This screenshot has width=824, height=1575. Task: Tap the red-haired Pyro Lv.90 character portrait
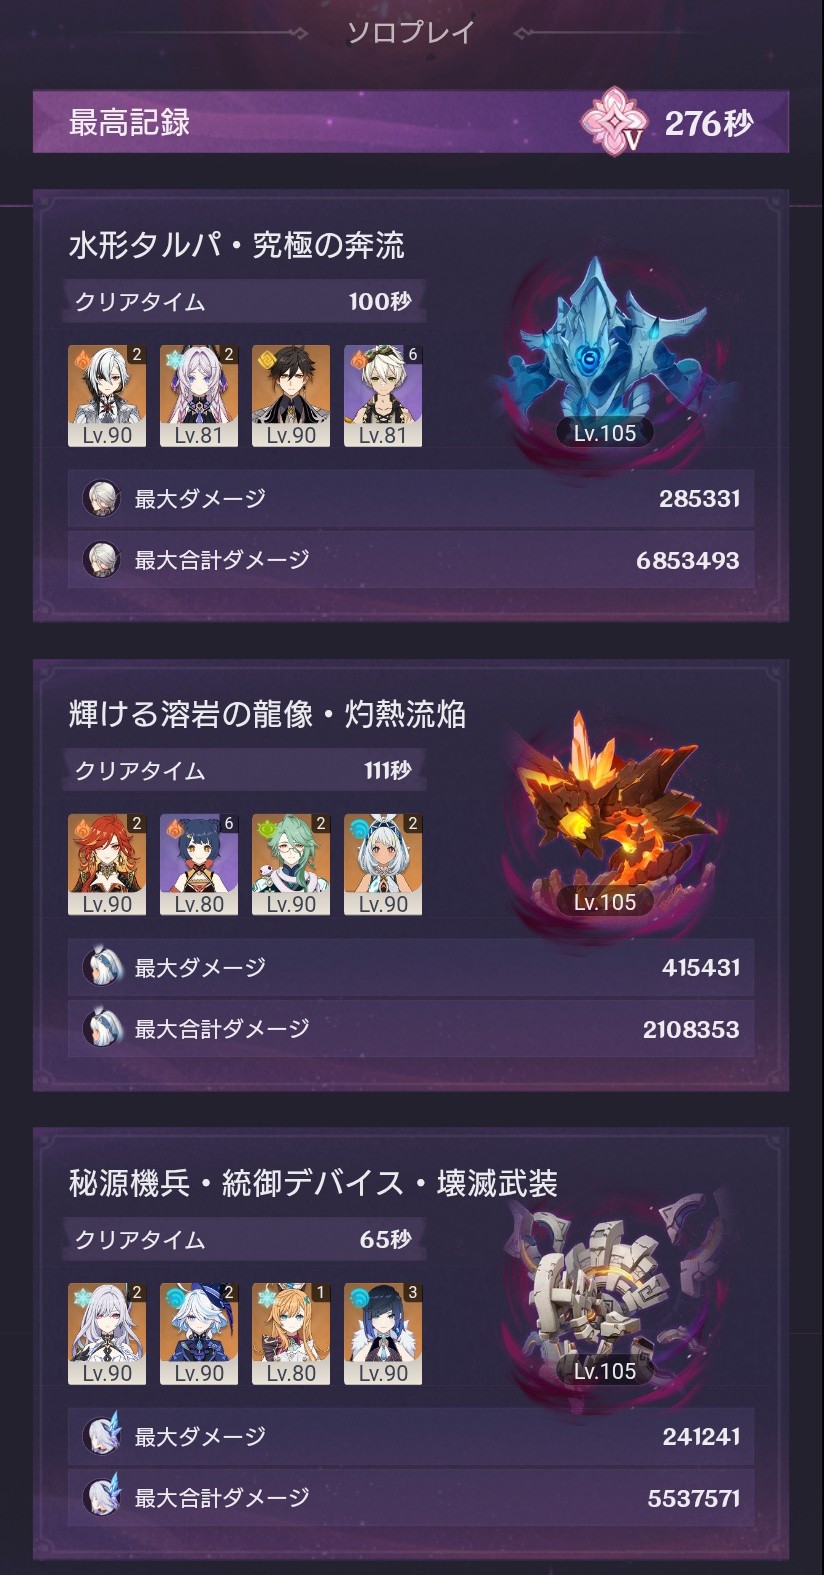point(107,865)
